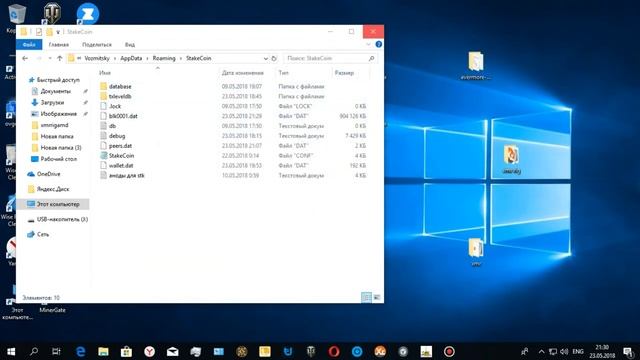Open World of Tanks desktop shortcut
The width and height of the screenshot is (640, 360).
tap(52, 13)
